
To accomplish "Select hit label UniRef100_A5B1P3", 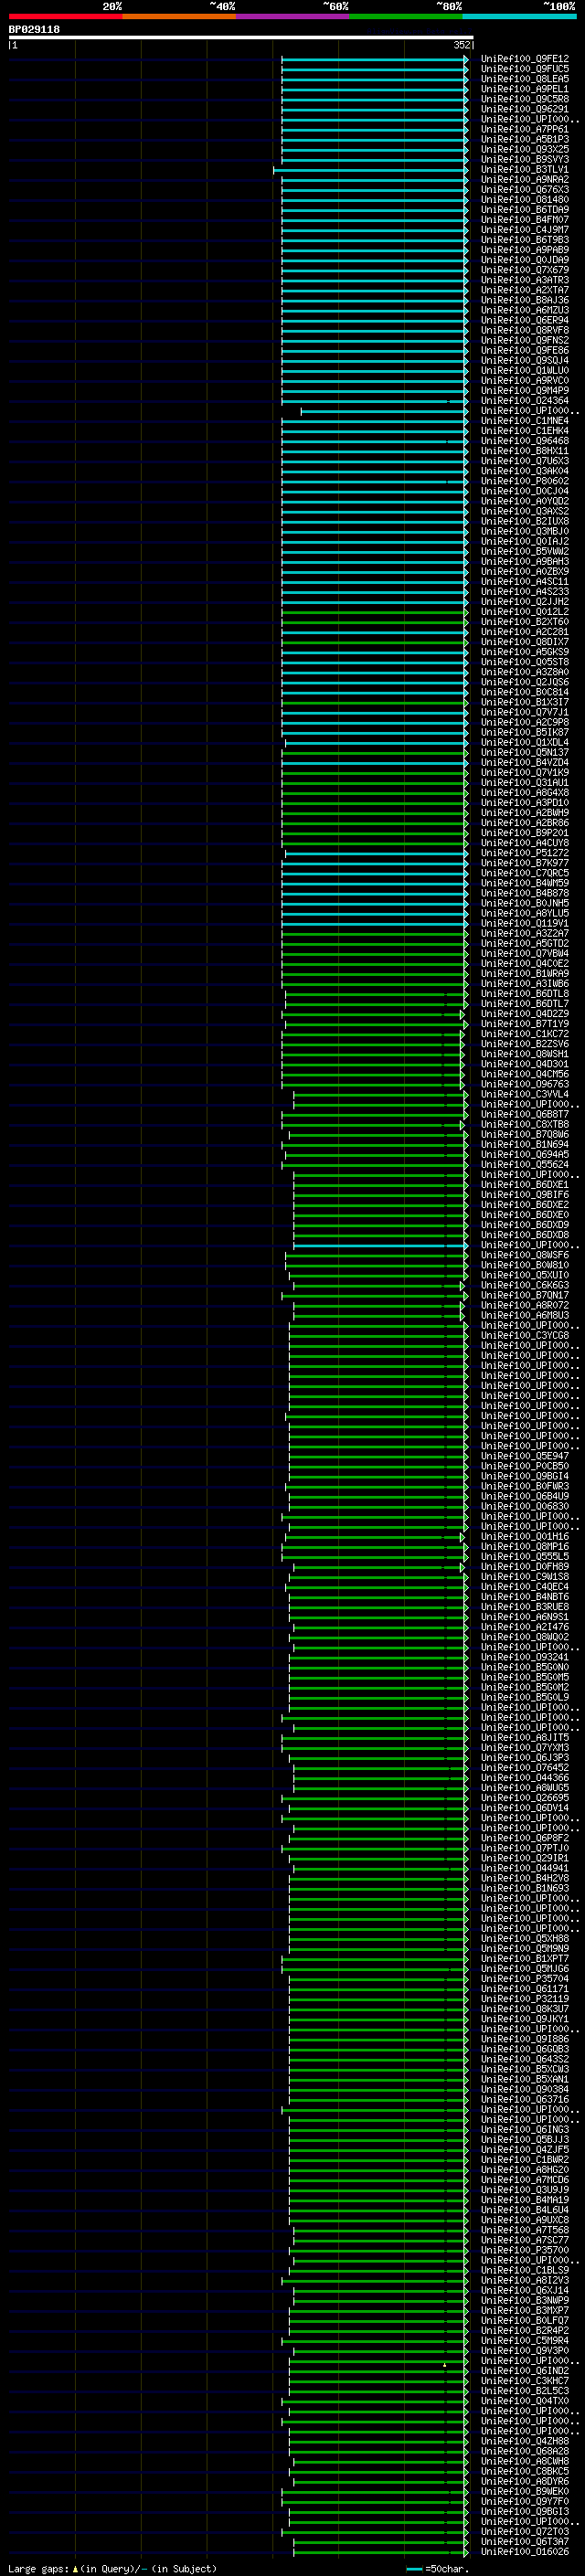I will pyautogui.click(x=525, y=139).
